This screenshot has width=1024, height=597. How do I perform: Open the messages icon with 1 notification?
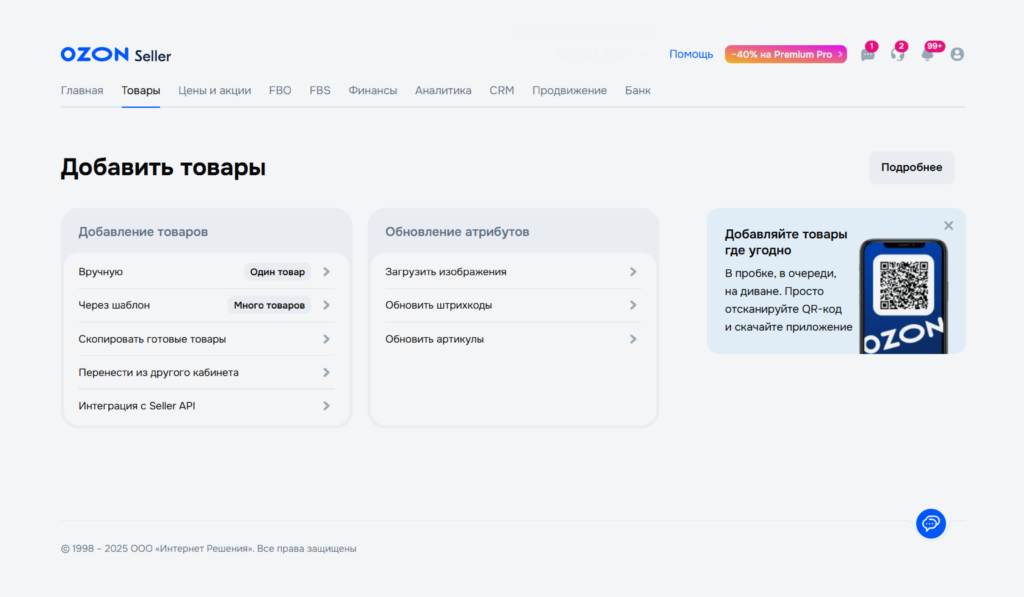point(867,54)
